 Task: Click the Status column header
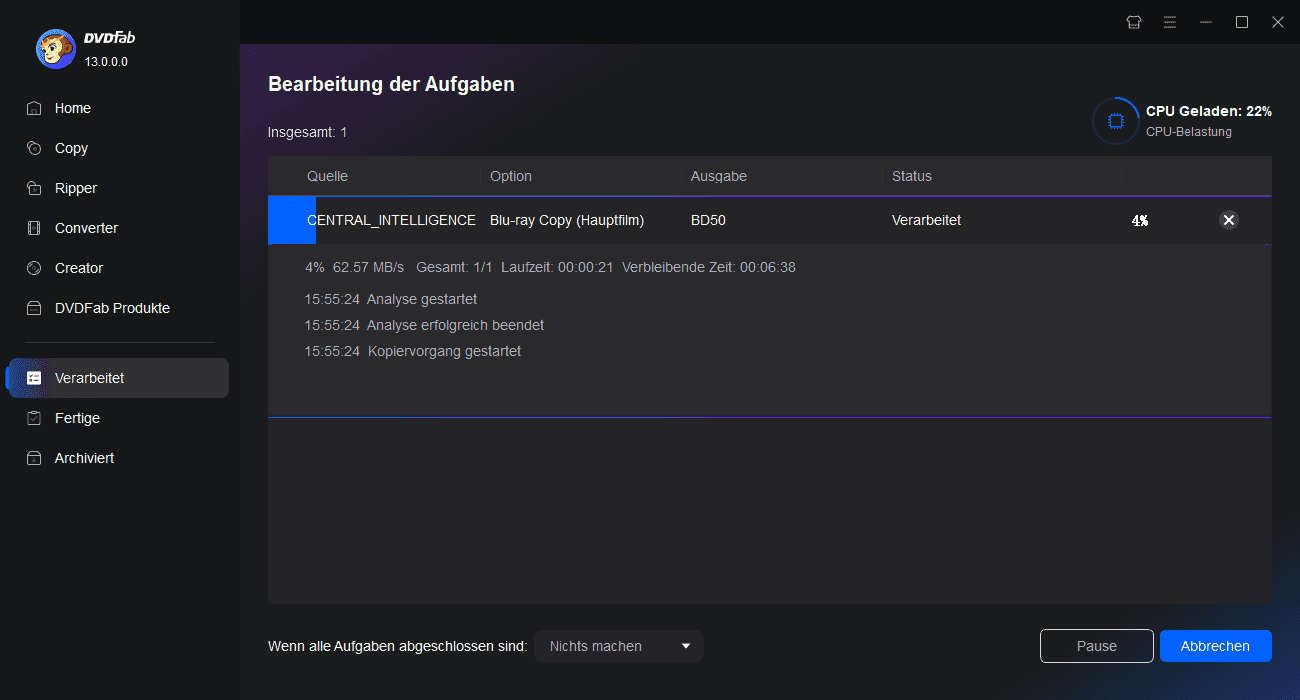click(x=912, y=176)
